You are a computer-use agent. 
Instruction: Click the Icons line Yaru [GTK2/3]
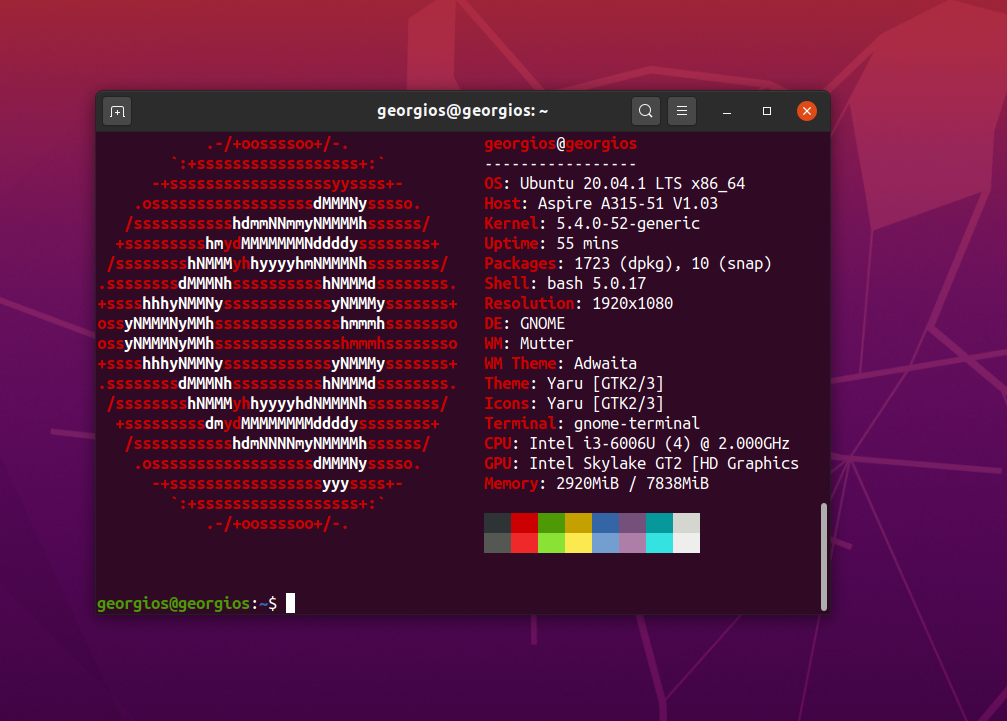point(574,403)
